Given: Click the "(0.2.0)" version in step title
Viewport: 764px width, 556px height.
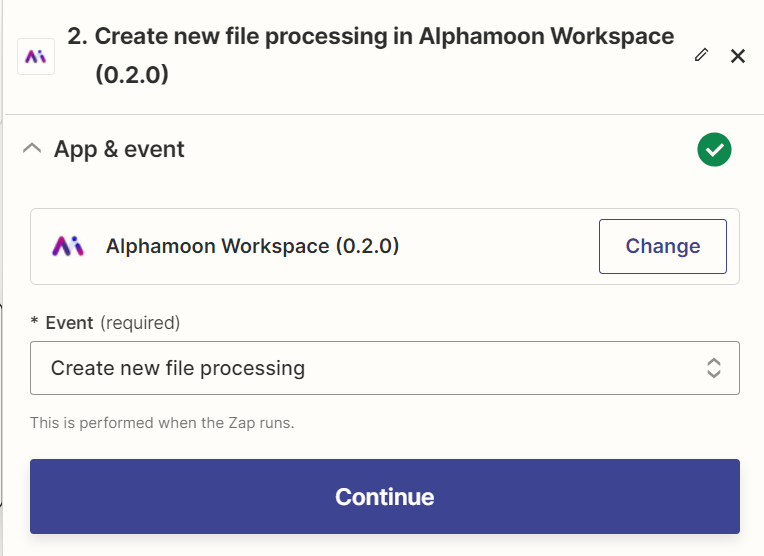Looking at the screenshot, I should pyautogui.click(x=131, y=75).
